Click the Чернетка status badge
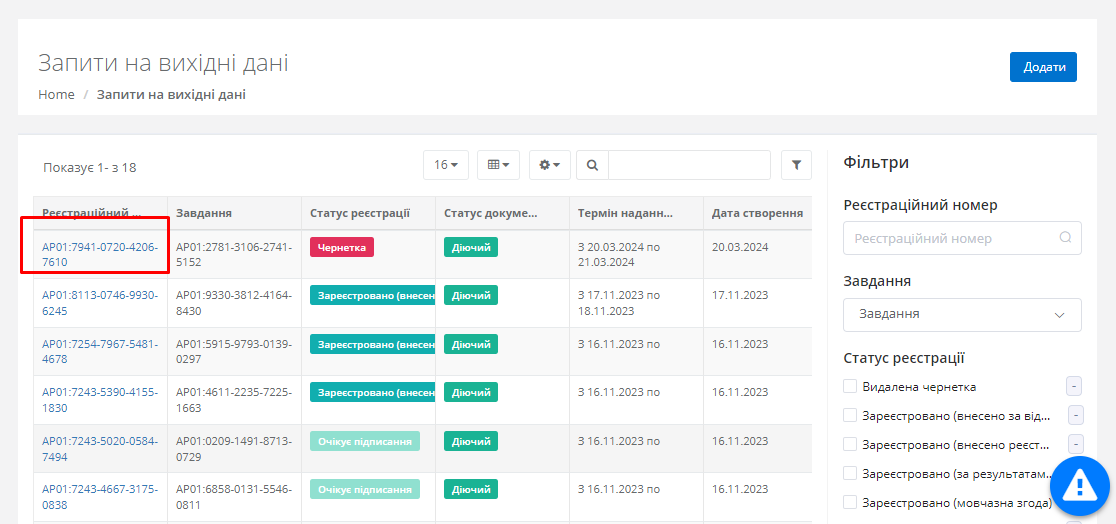Image resolution: width=1116 pixels, height=524 pixels. tap(342, 247)
